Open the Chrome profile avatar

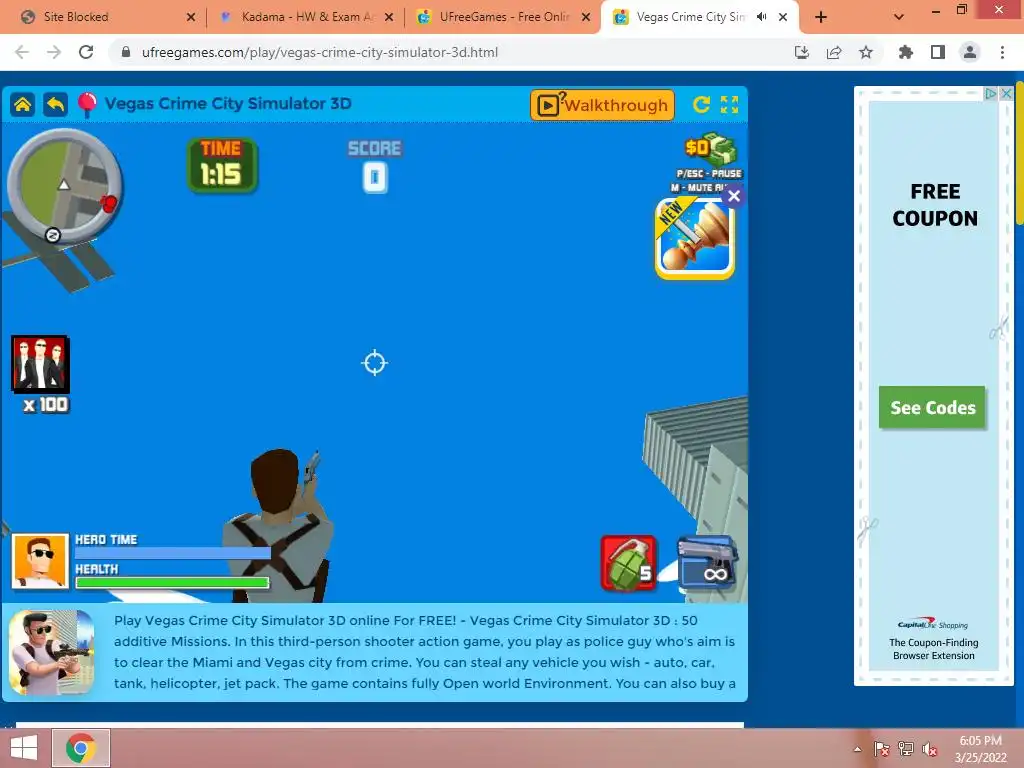click(970, 52)
